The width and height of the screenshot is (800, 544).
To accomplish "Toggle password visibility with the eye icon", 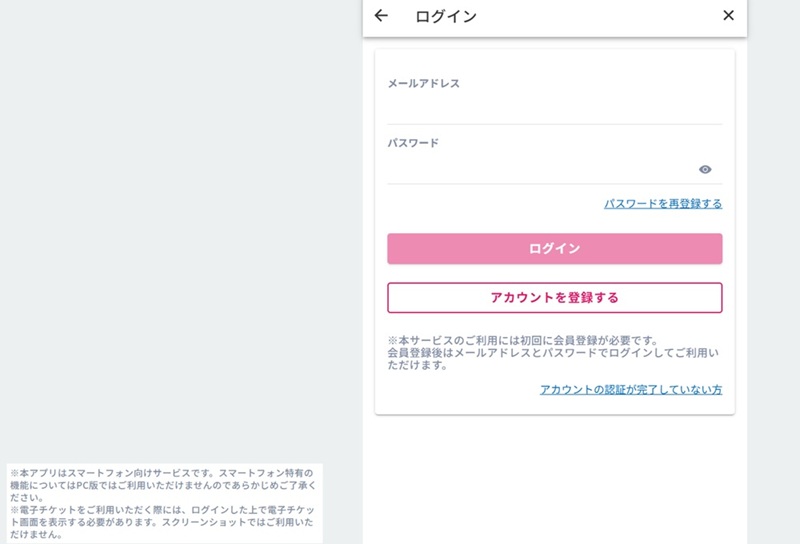I will click(705, 169).
